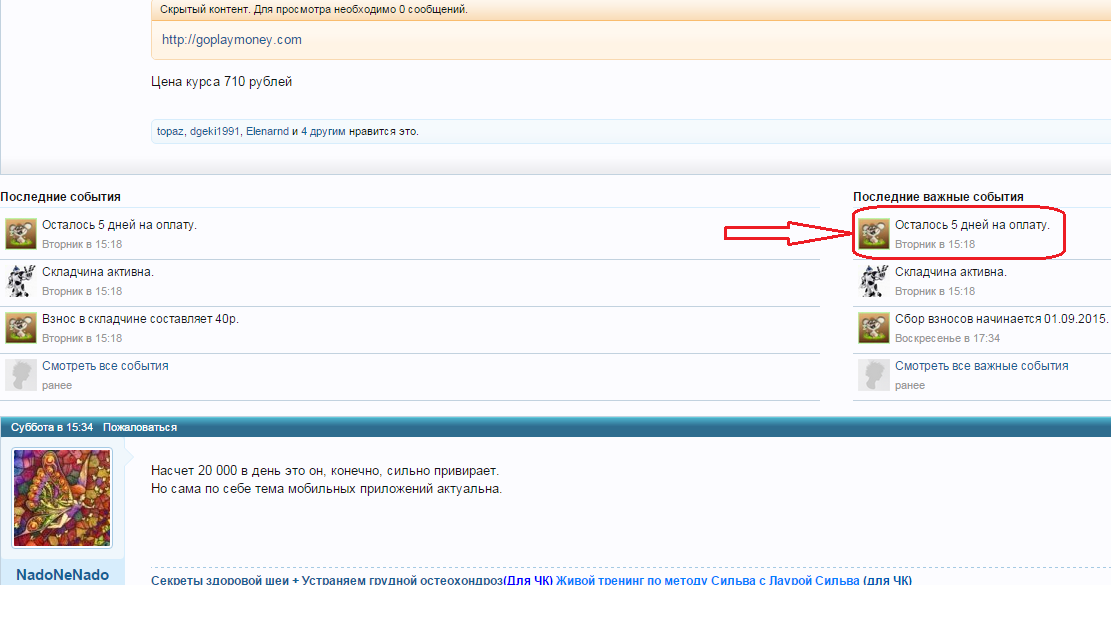
Task: Click 'Сбор взносов начинается 01.09.2015.' text
Action: click(x=1001, y=319)
